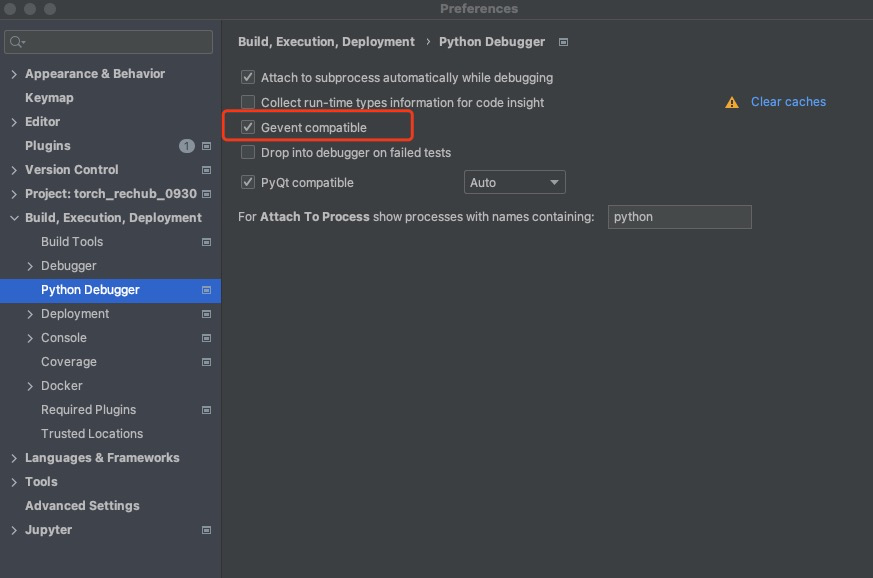This screenshot has height=578, width=873.
Task: Uncheck the Gevent compatible checkbox
Action: [x=248, y=128]
